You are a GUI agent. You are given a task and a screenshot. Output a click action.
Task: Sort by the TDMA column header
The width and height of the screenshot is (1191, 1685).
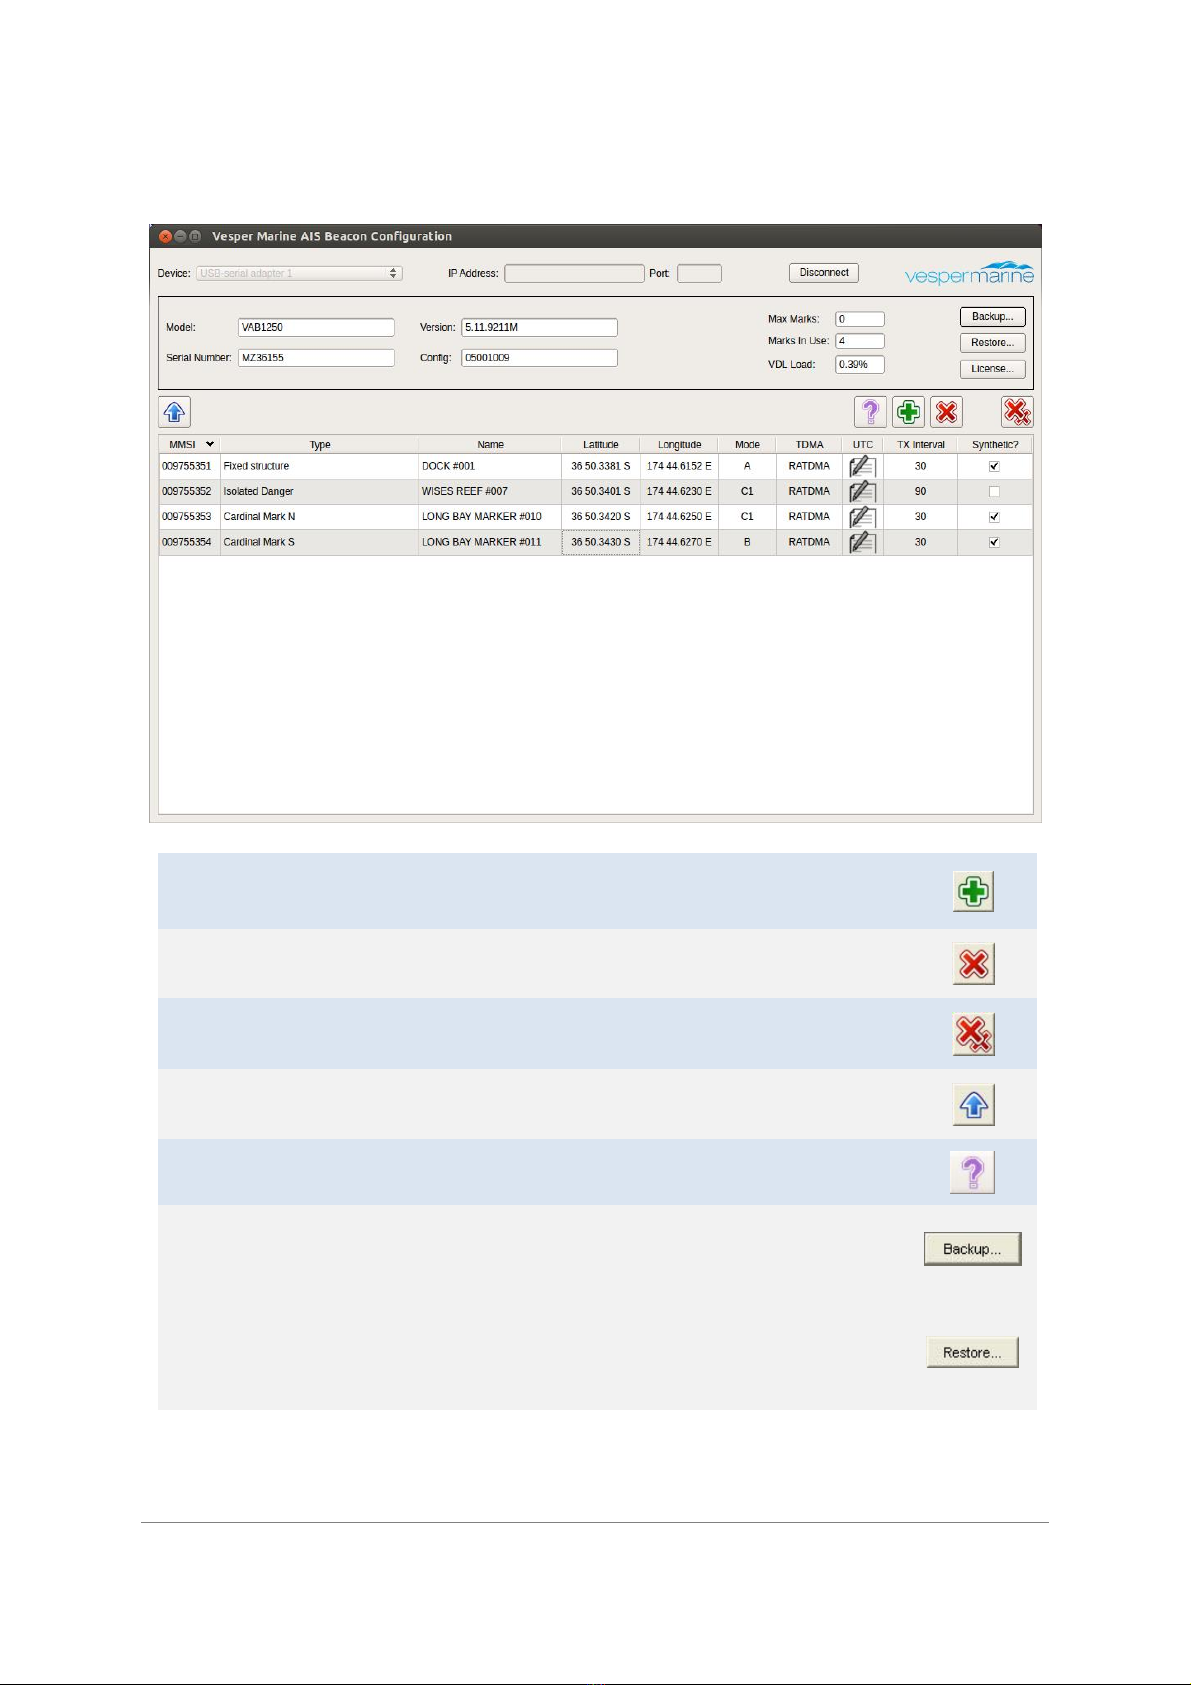(x=809, y=444)
